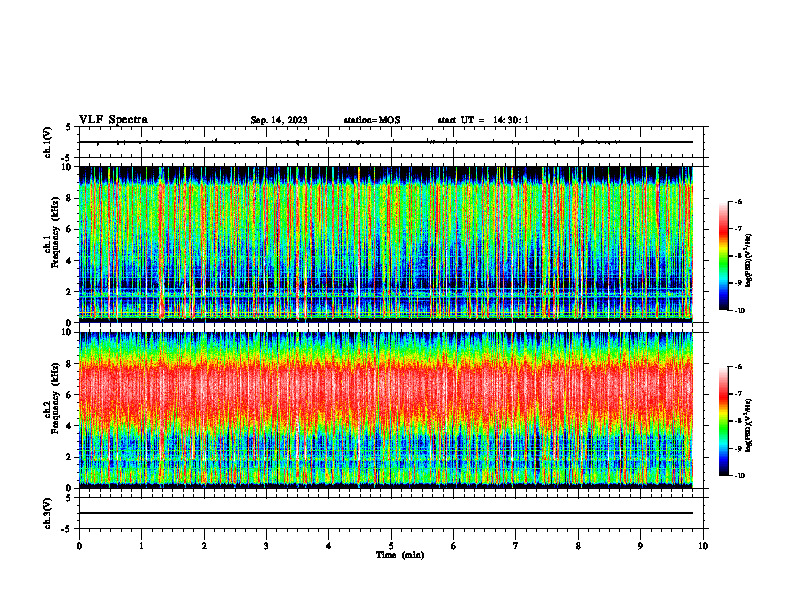Click the 2 kHz tick label of ch.2 spectrogram

pyautogui.click(x=70, y=457)
